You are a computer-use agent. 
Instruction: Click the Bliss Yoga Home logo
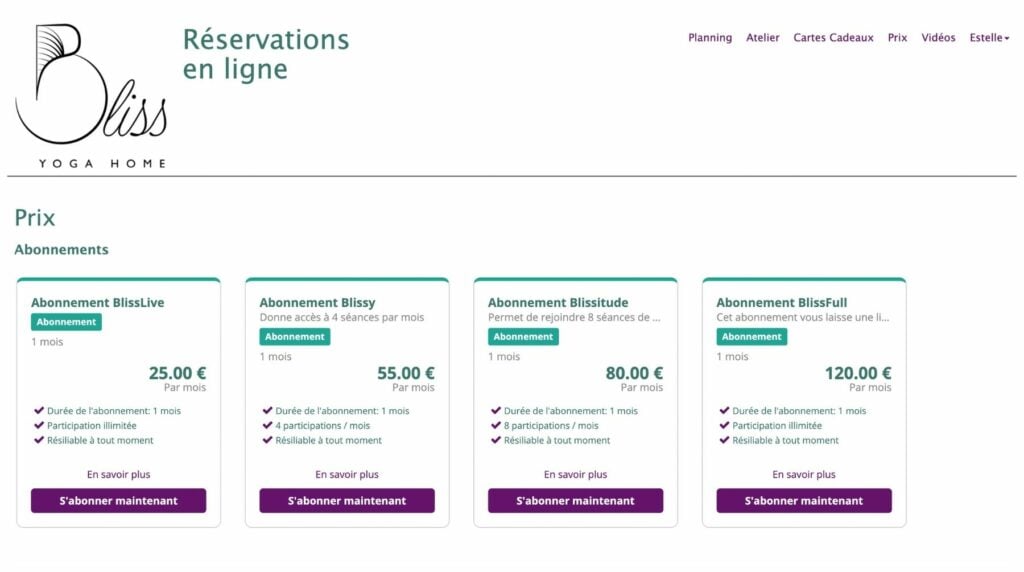click(x=91, y=96)
